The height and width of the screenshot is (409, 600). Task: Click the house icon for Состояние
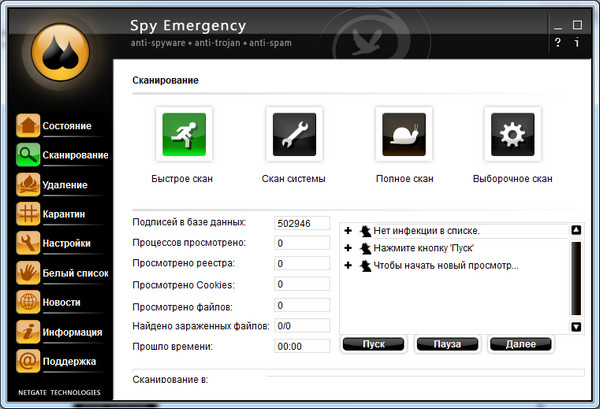[x=28, y=126]
